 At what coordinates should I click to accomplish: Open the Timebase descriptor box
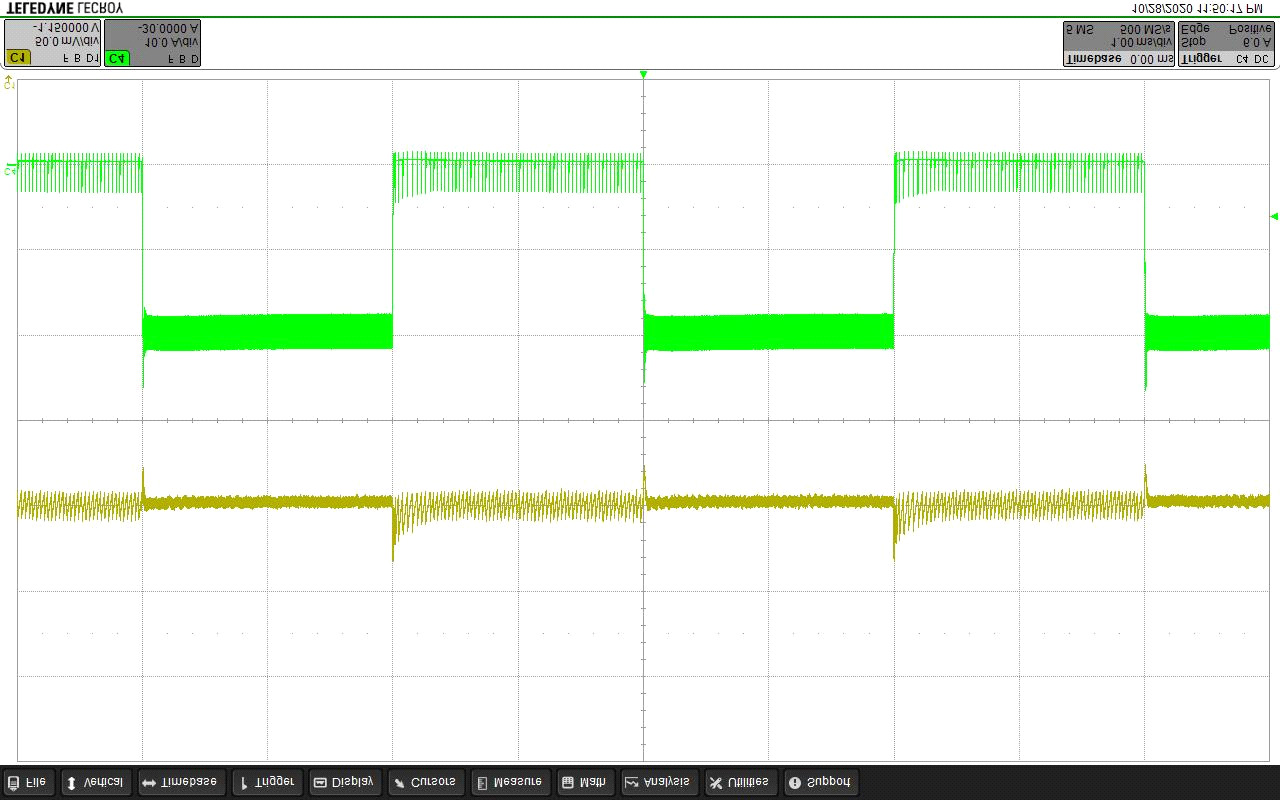(x=1117, y=44)
